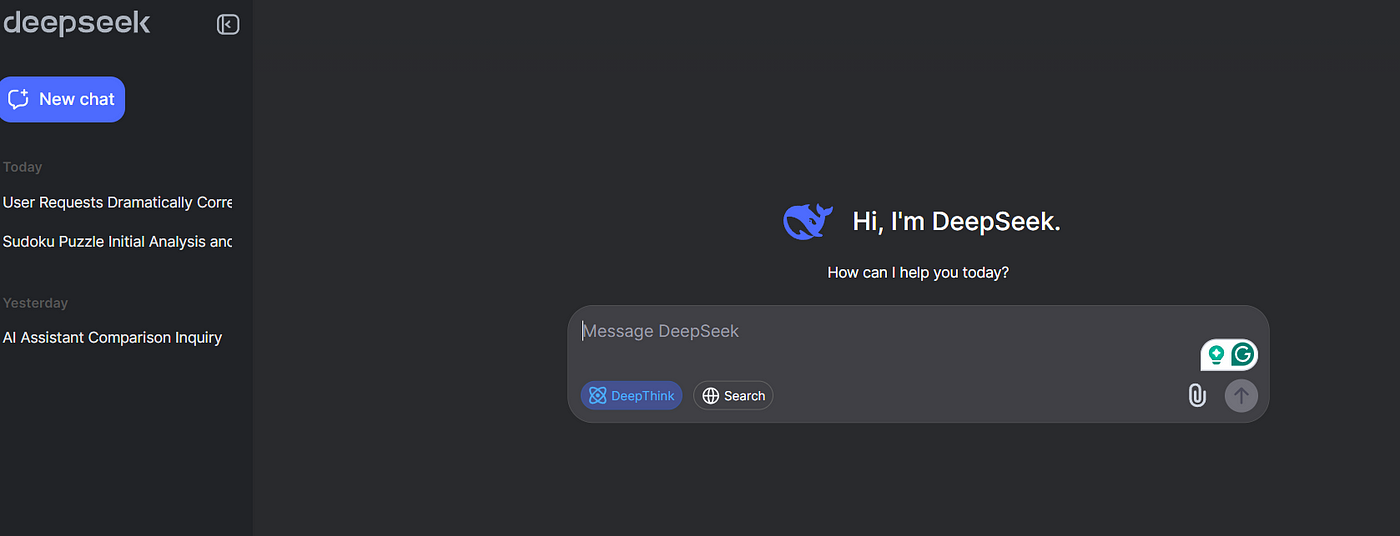Image resolution: width=1400 pixels, height=536 pixels.
Task: Open 'Sudoku Puzzle Initial Analysis' chat
Action: coord(117,241)
